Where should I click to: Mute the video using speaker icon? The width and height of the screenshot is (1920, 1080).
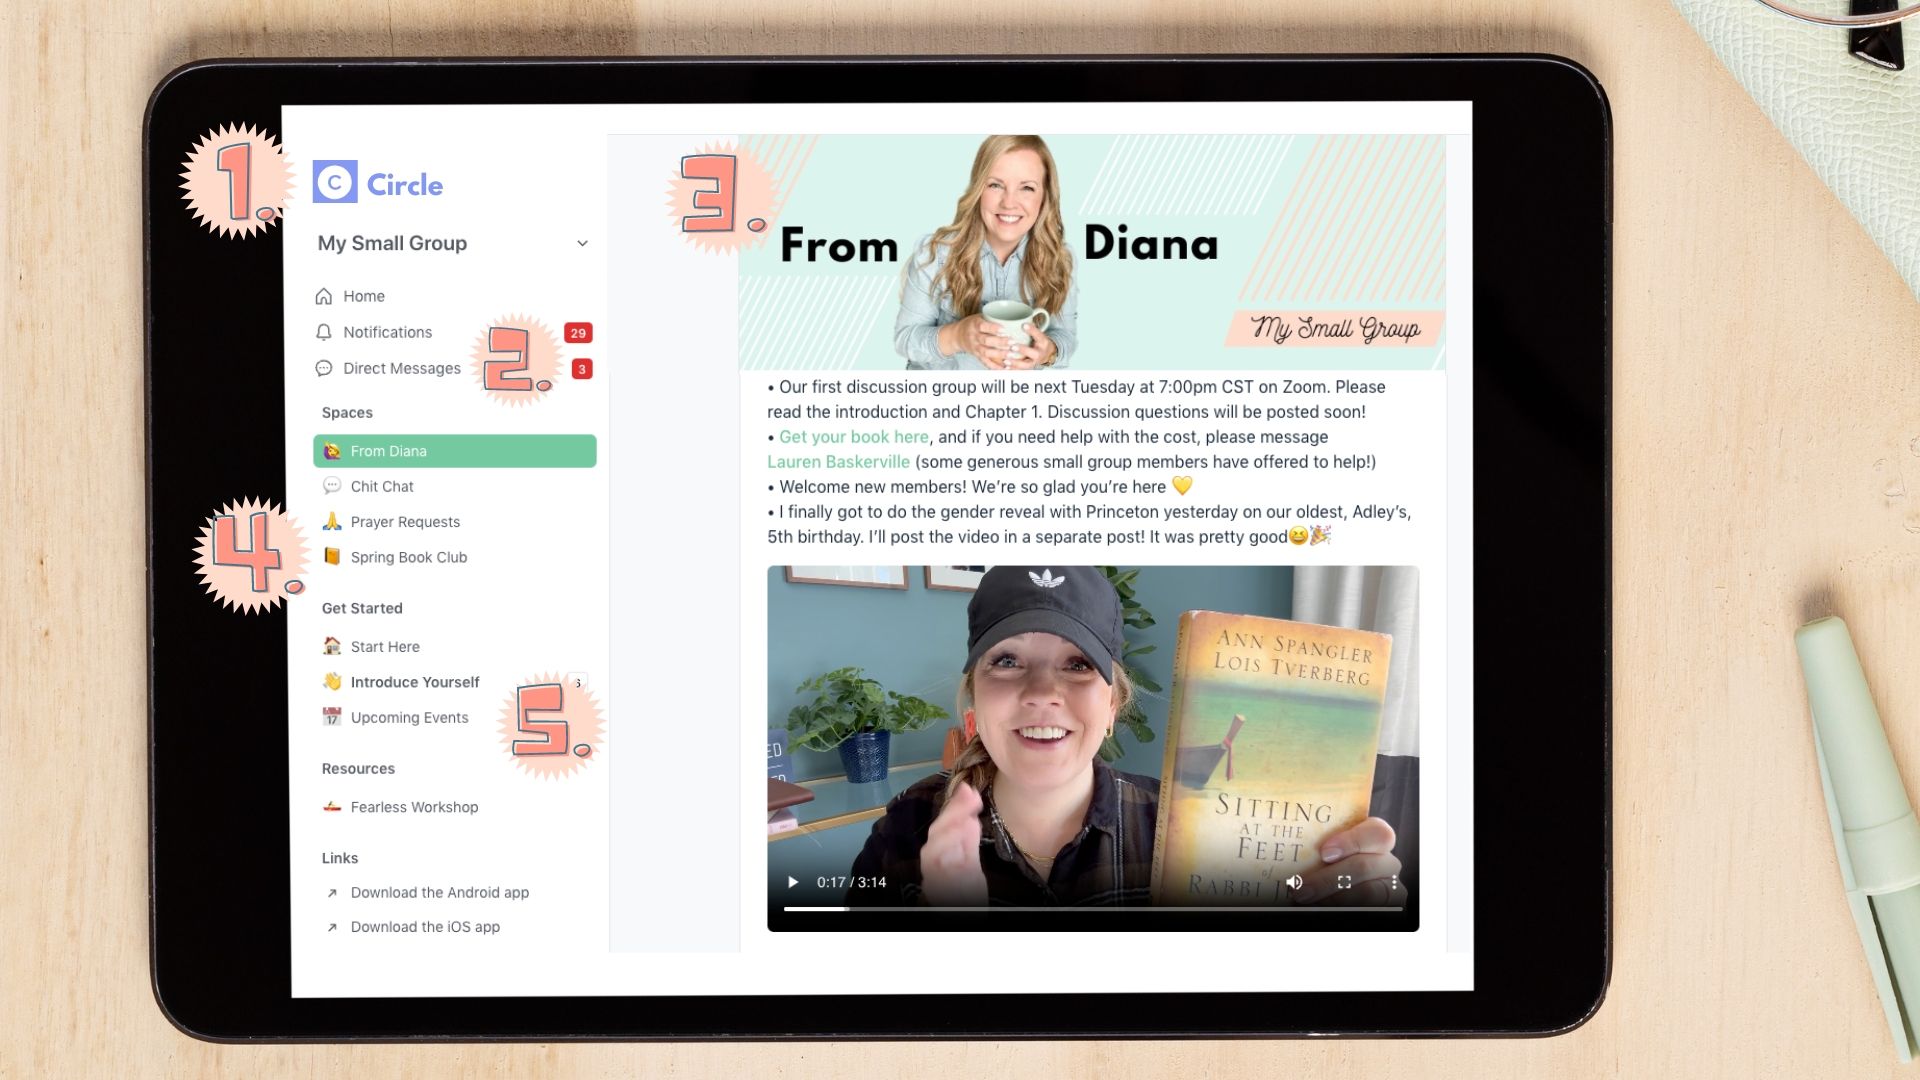[1295, 882]
